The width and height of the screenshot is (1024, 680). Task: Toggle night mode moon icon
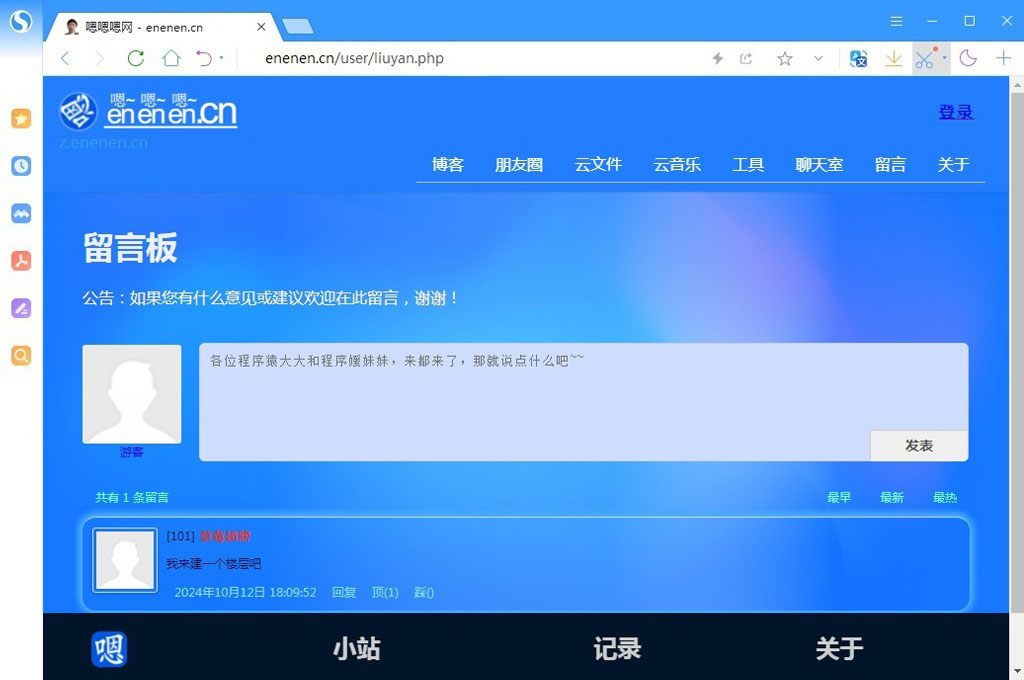click(x=968, y=58)
